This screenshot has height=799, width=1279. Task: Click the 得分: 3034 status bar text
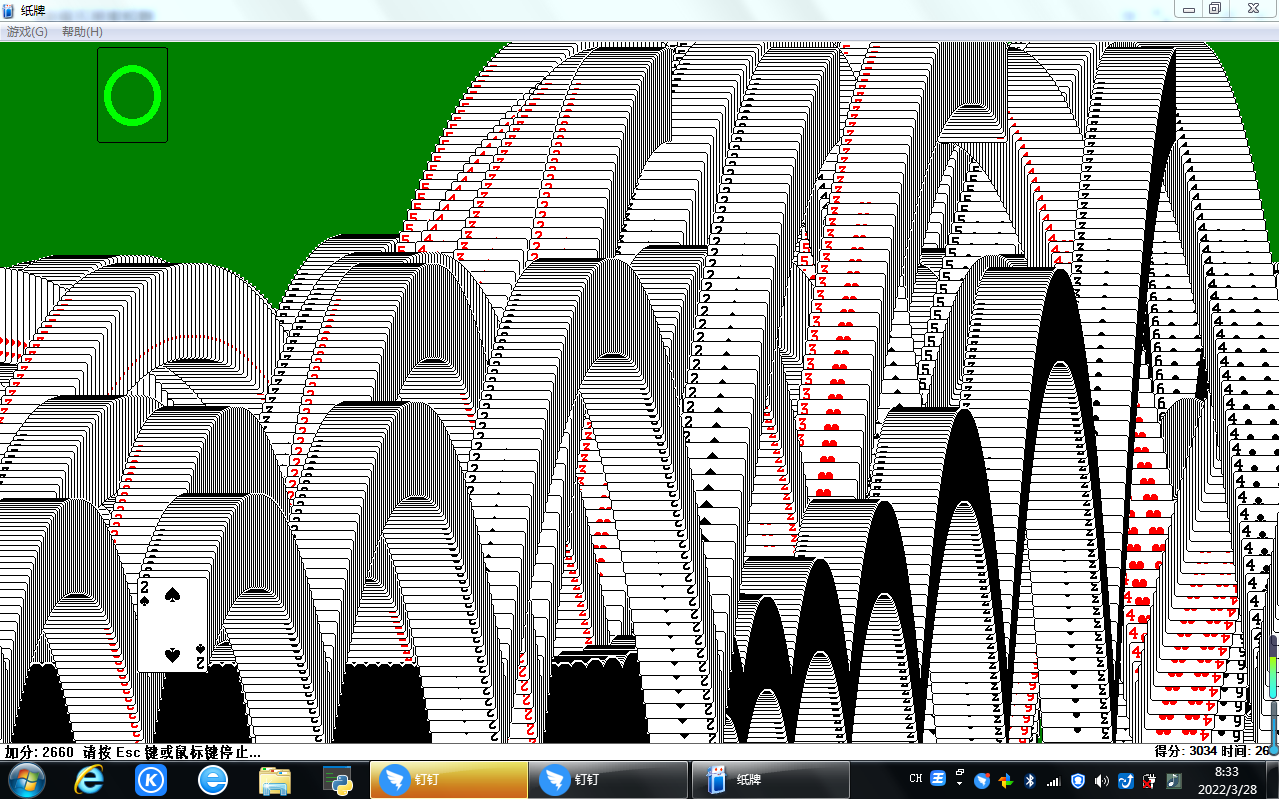point(1186,751)
